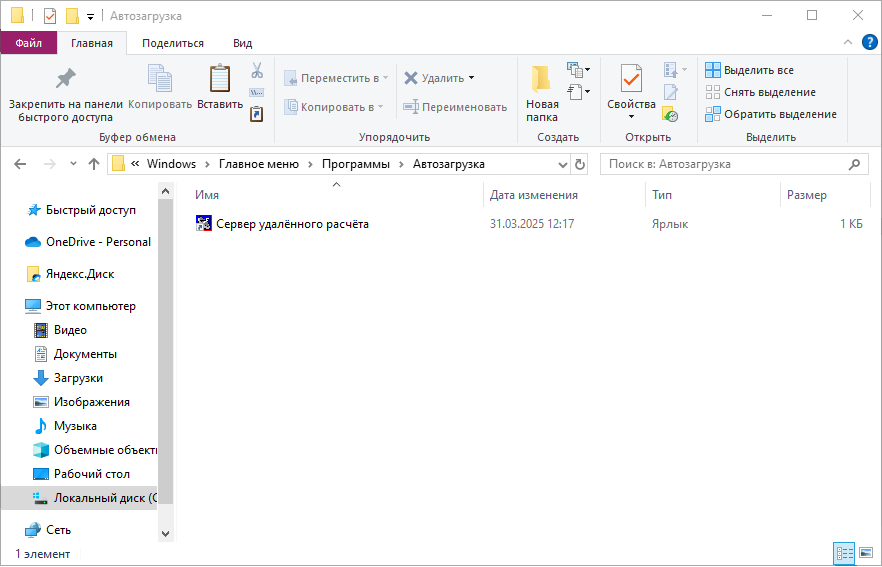Click Выделить все button
Image resolution: width=882 pixels, height=567 pixels.
point(757,70)
